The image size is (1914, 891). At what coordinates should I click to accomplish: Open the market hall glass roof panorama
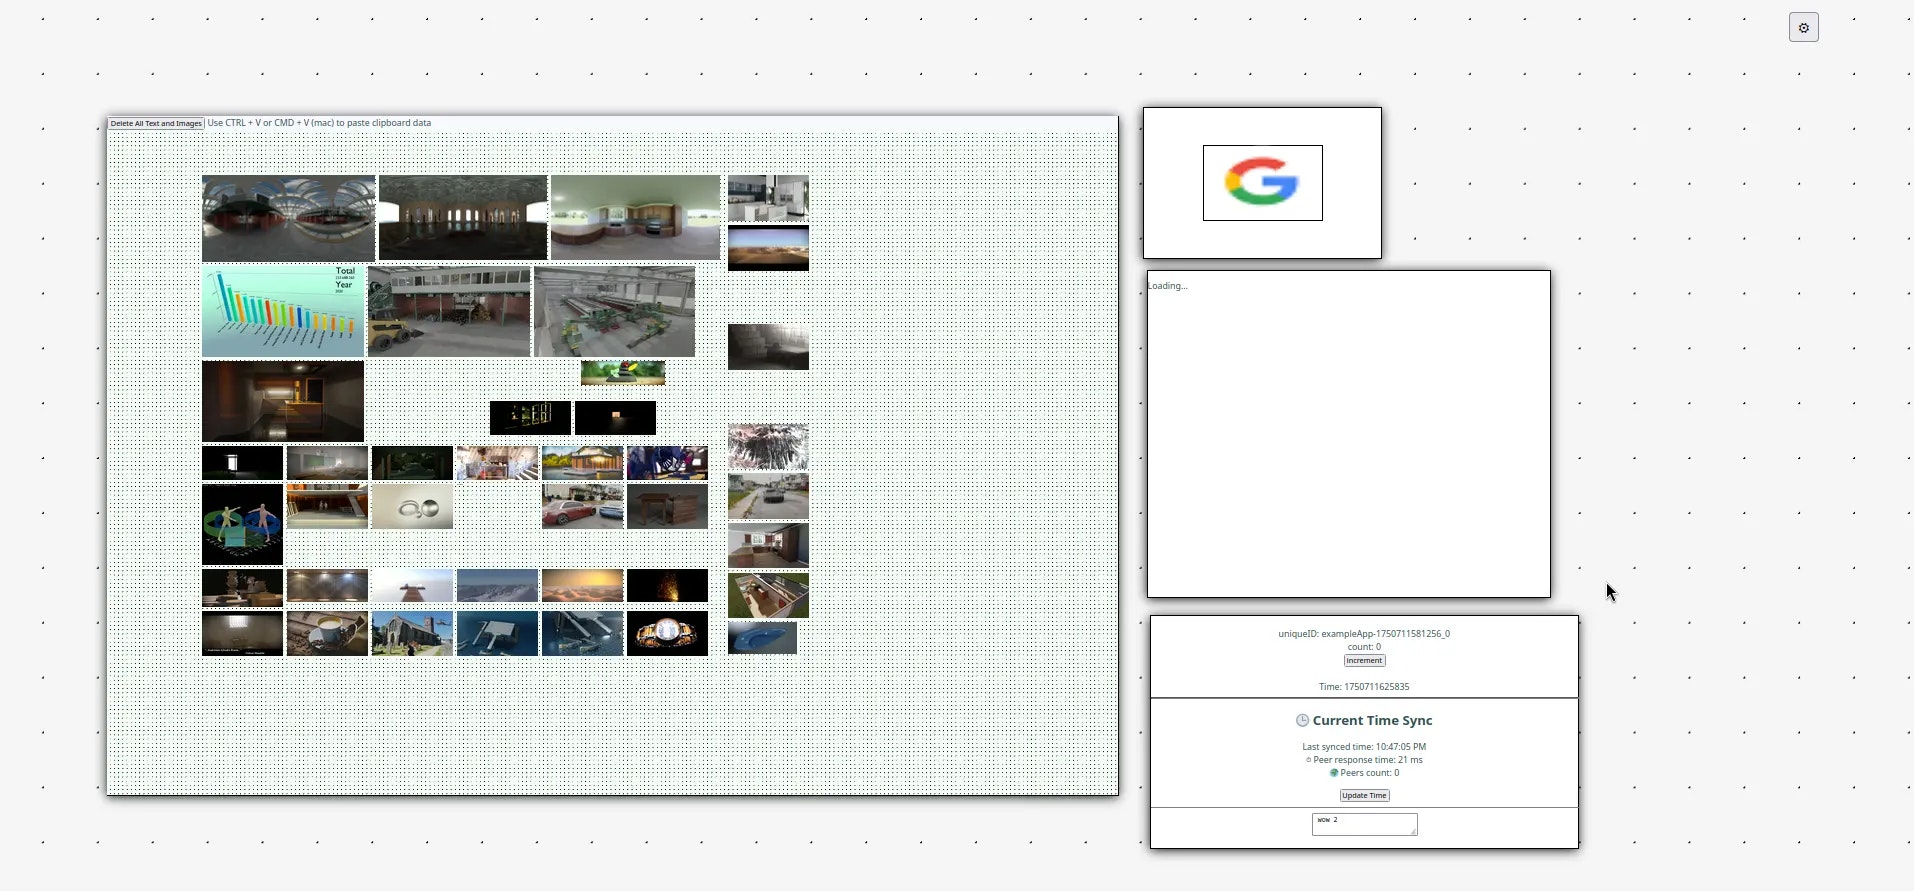pyautogui.click(x=288, y=218)
